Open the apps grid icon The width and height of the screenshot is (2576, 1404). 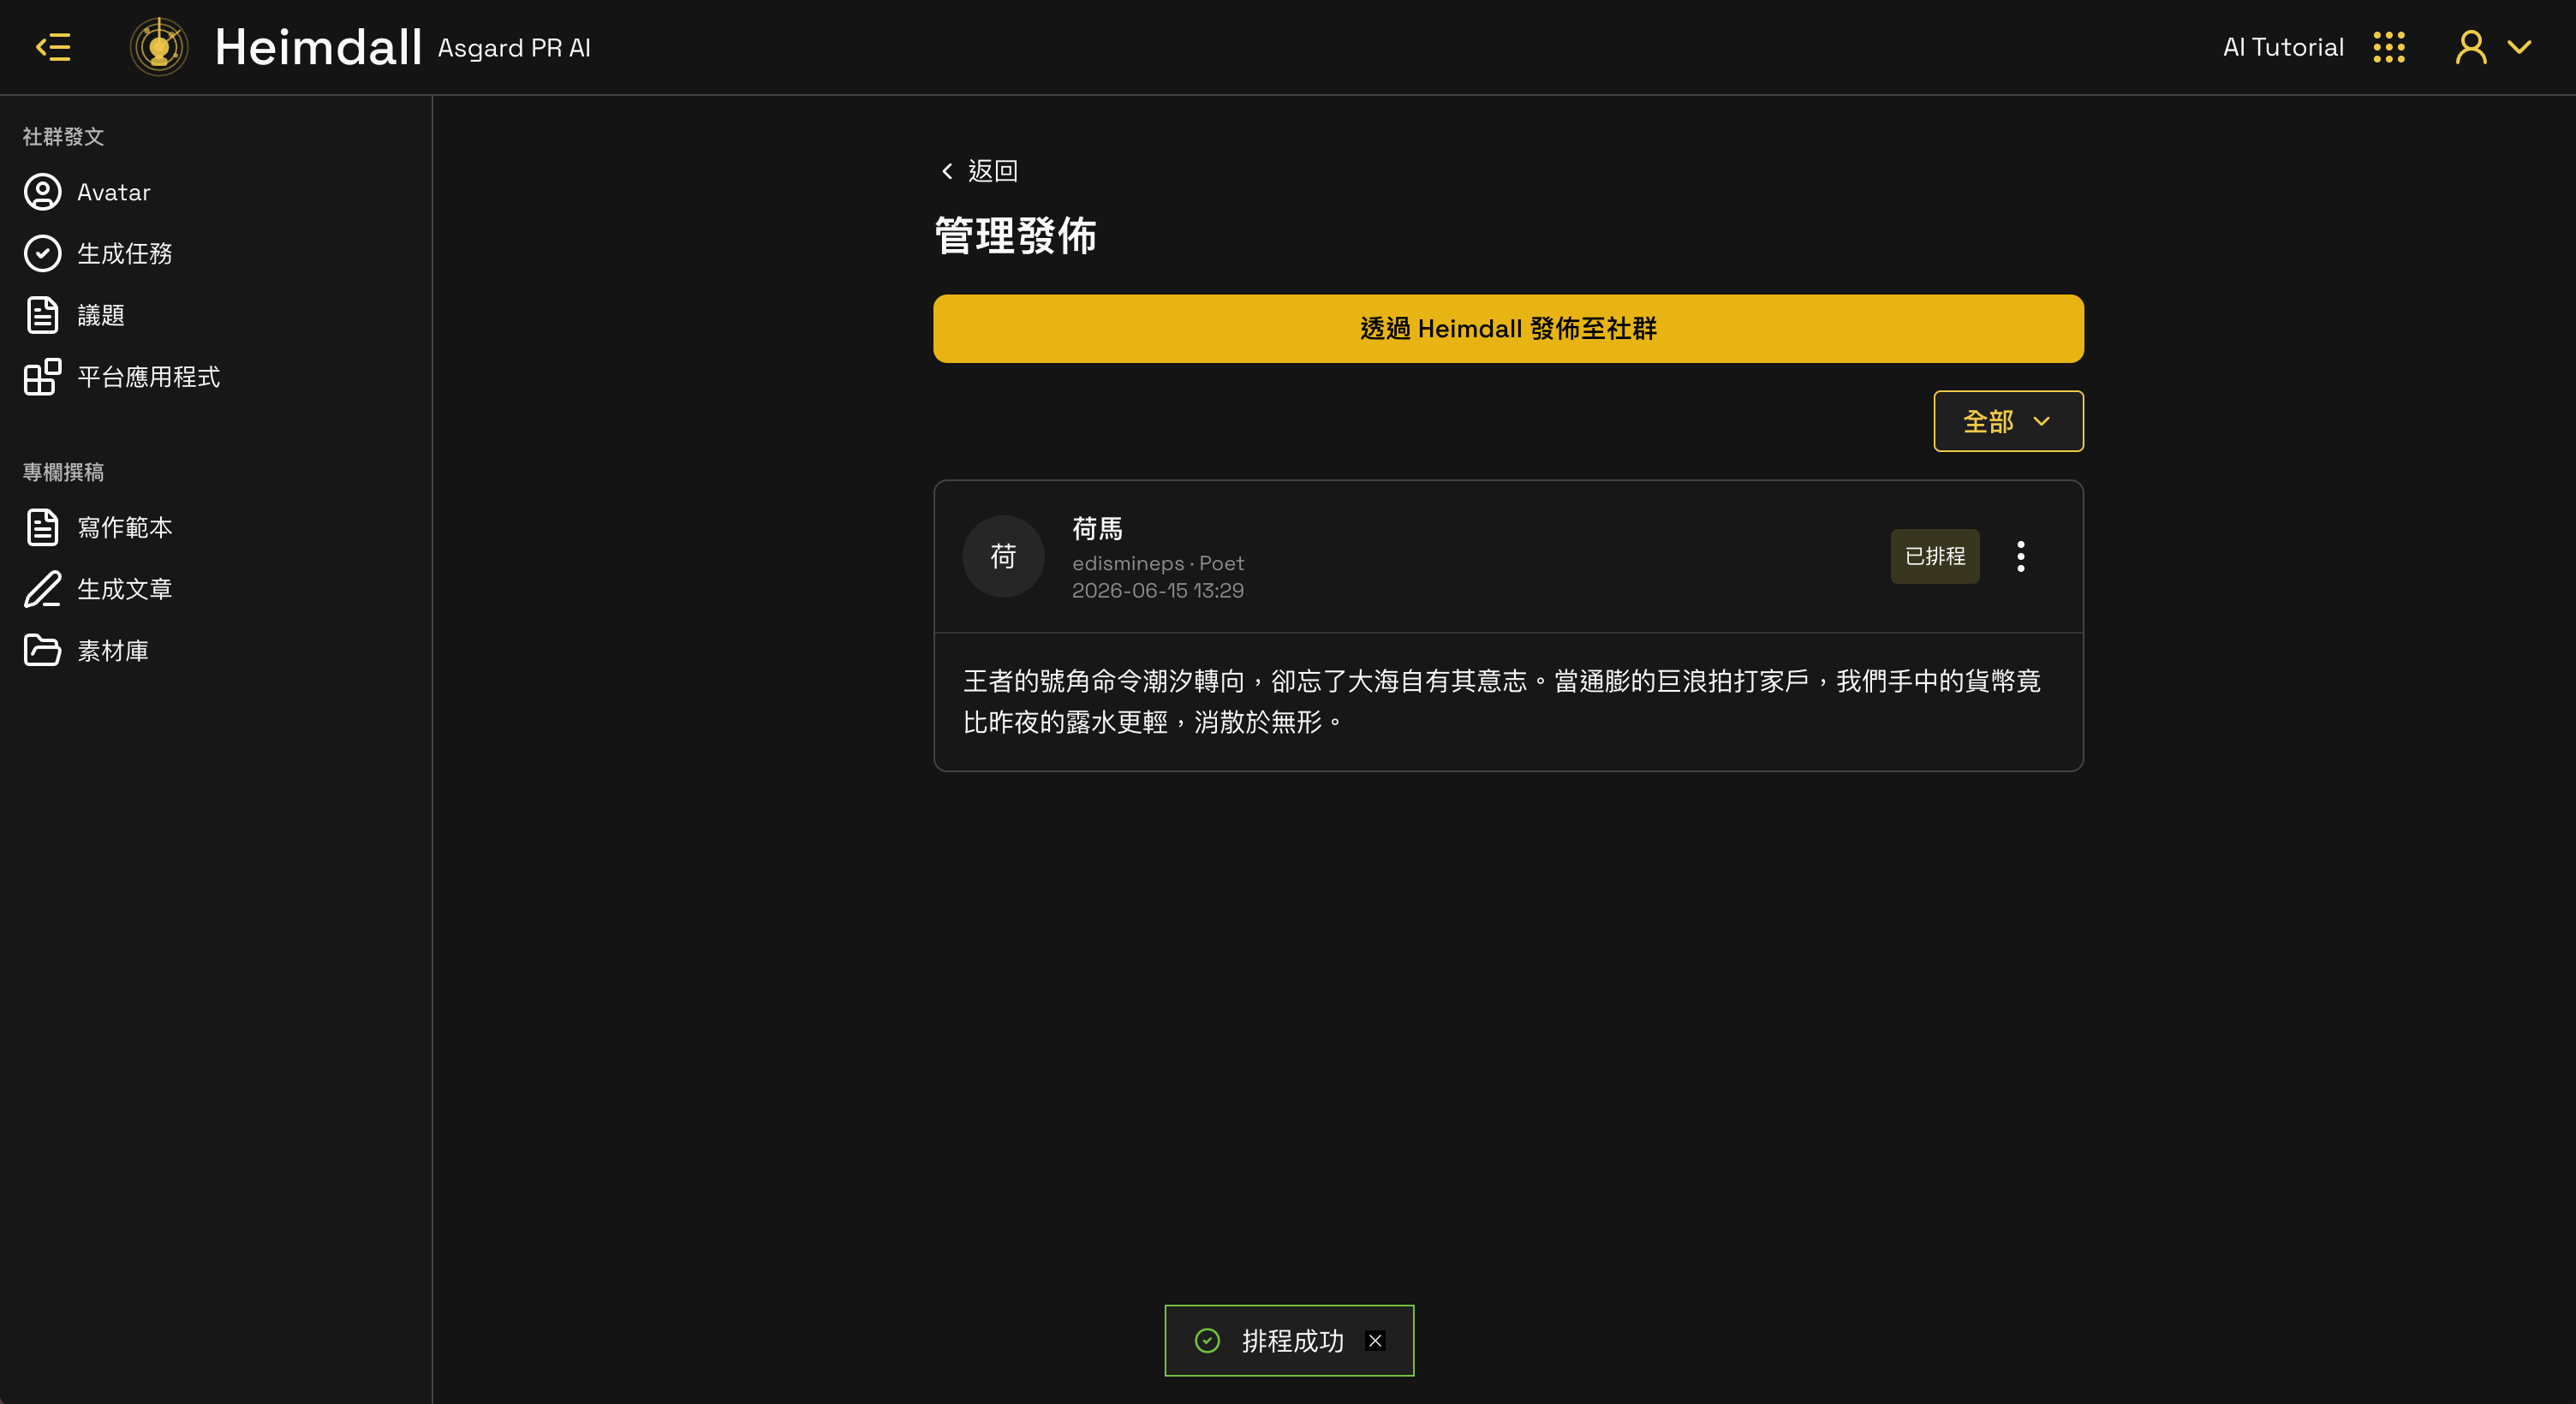2389,47
